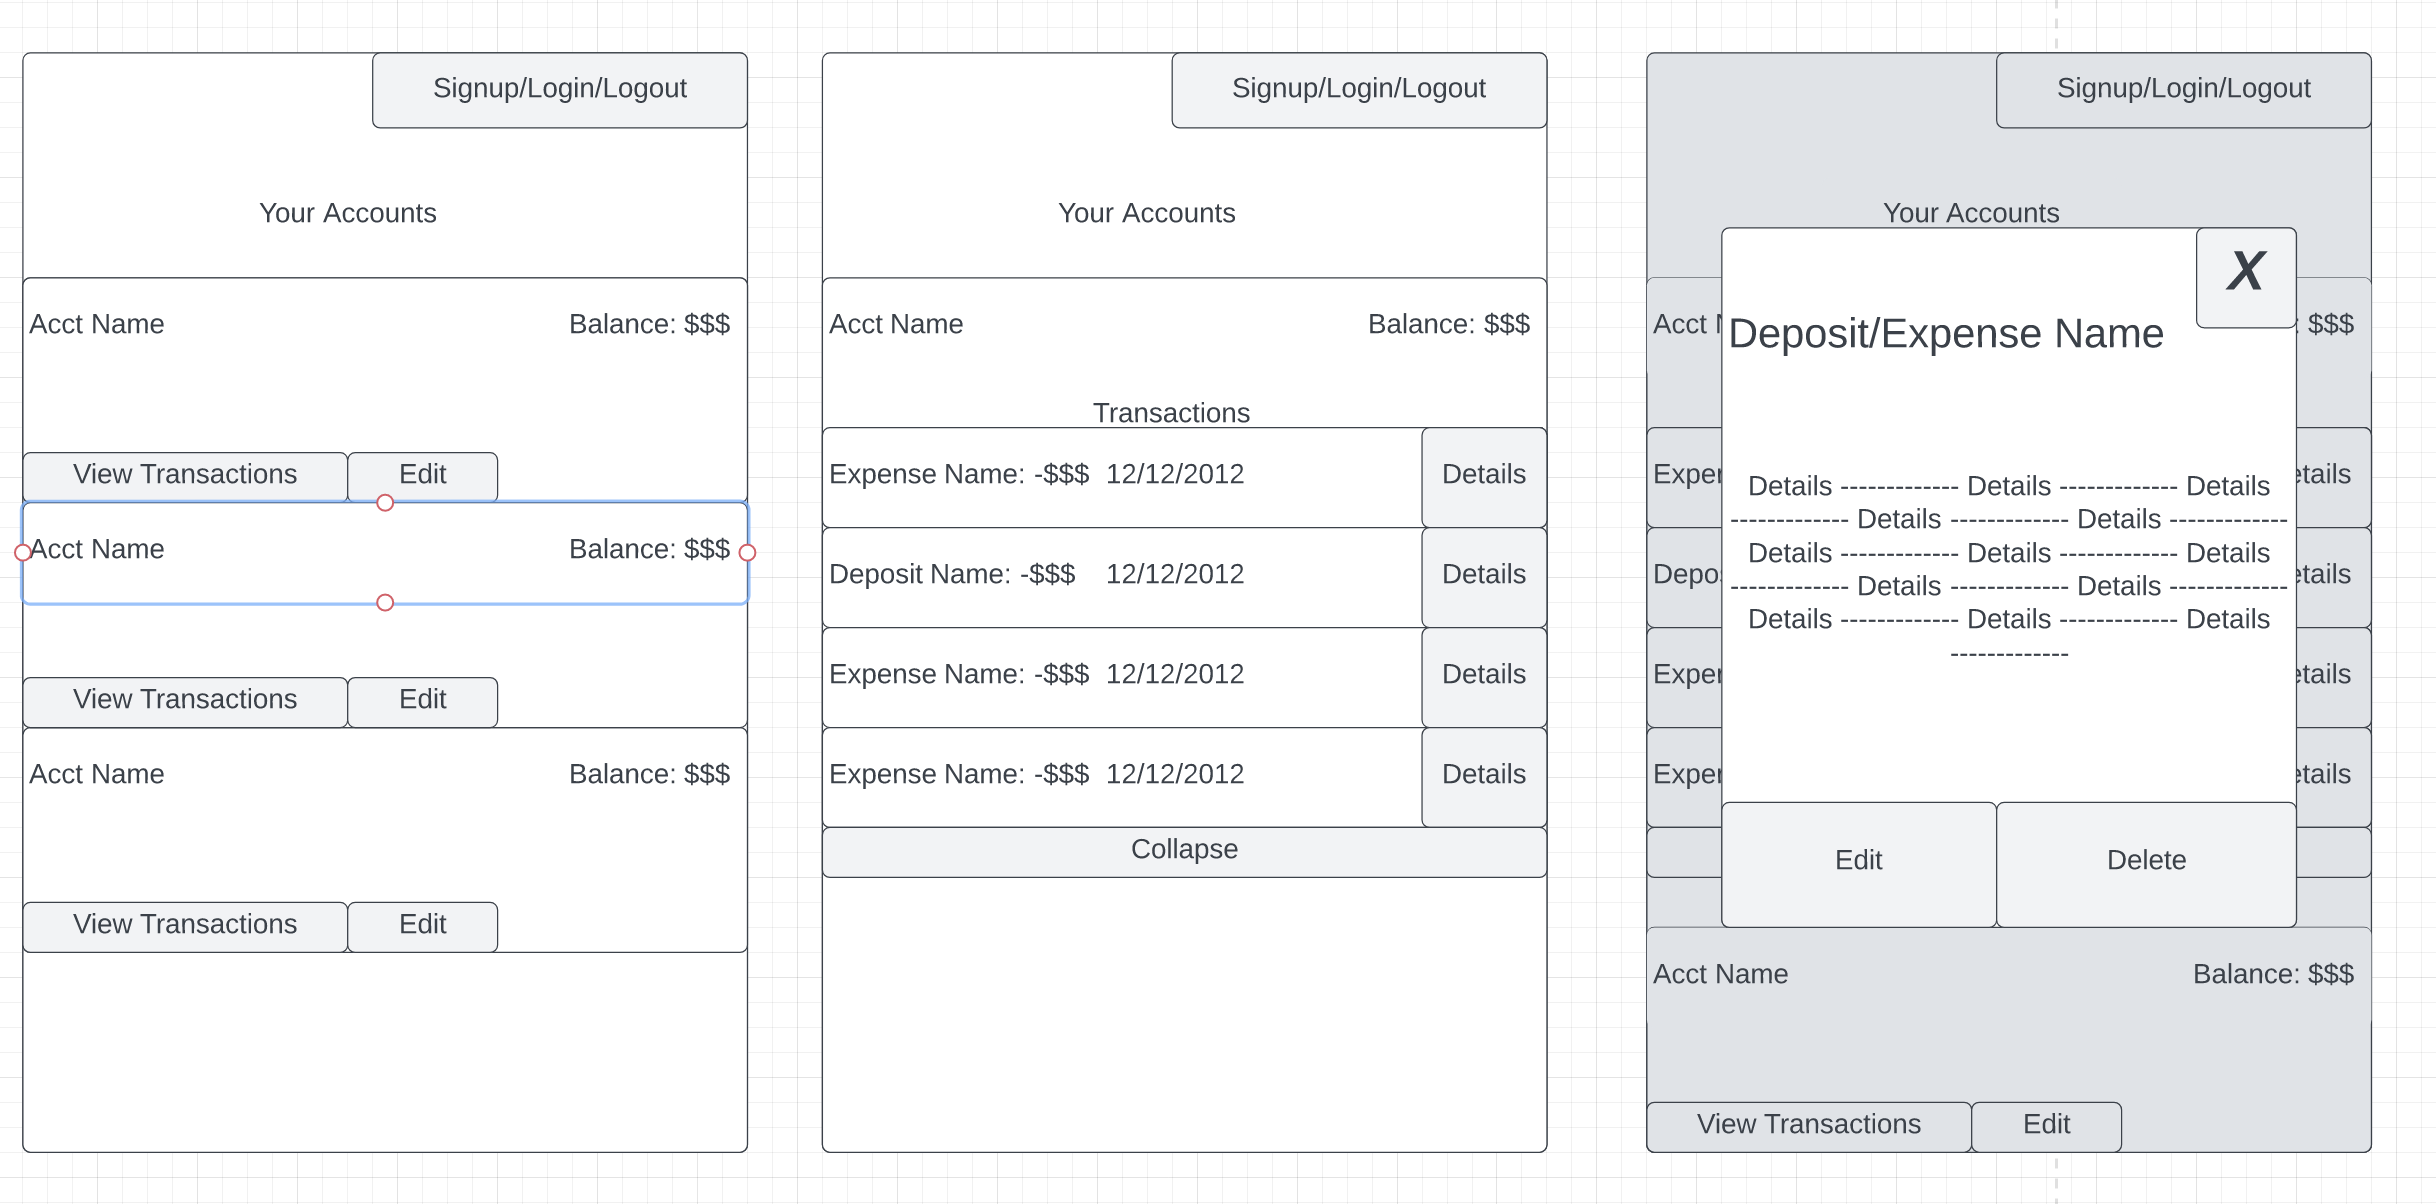2436x1204 pixels.
Task: Click Delete button in the modal
Action: (2146, 863)
